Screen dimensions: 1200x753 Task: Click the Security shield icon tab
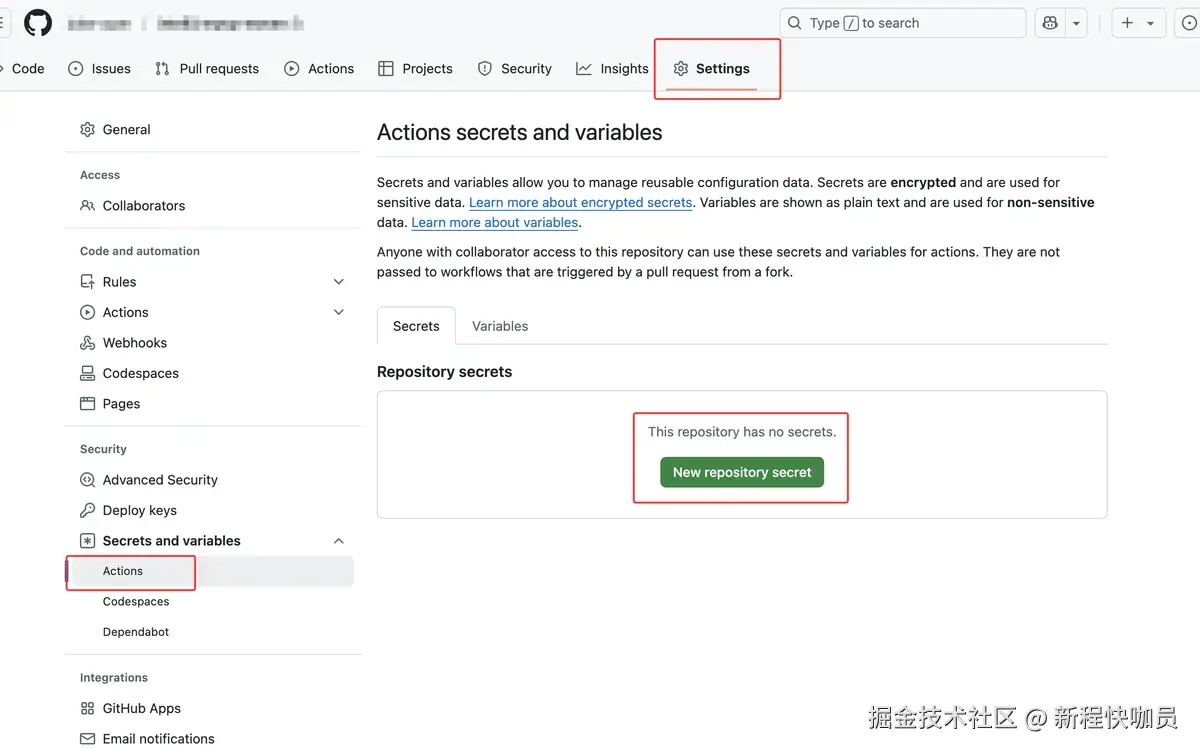tap(485, 69)
